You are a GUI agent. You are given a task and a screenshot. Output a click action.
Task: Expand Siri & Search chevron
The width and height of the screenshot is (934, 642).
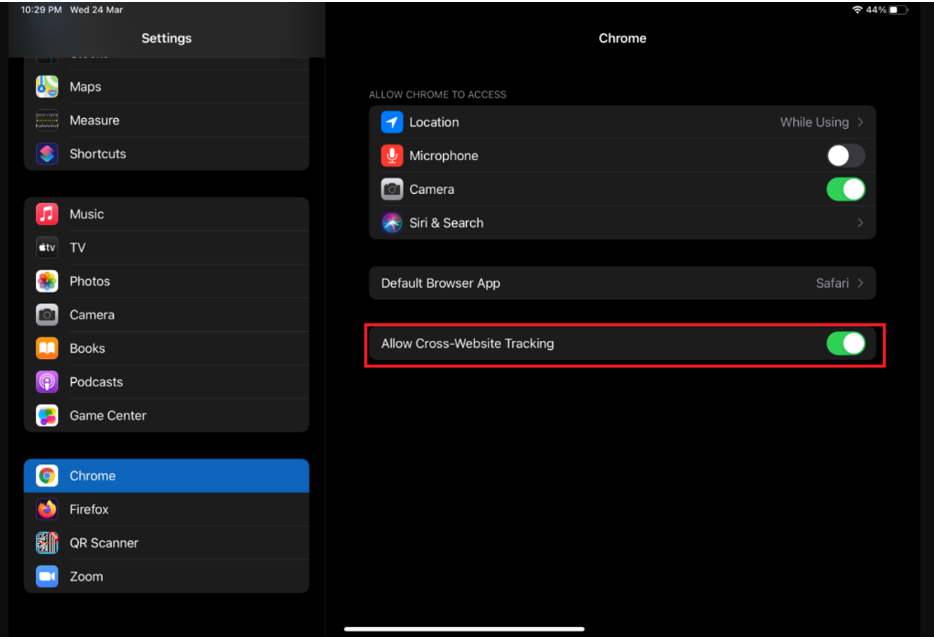click(860, 223)
